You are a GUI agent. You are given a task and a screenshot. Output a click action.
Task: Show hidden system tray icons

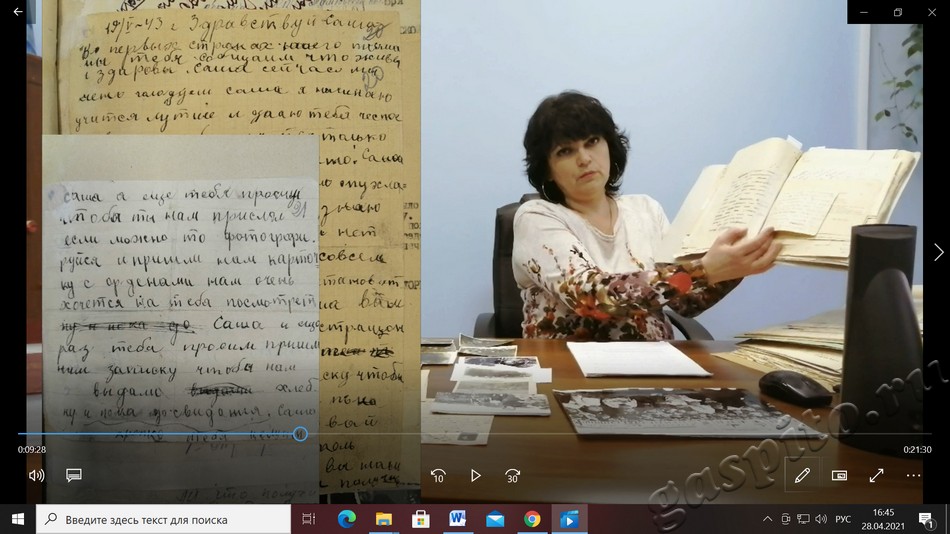point(768,519)
